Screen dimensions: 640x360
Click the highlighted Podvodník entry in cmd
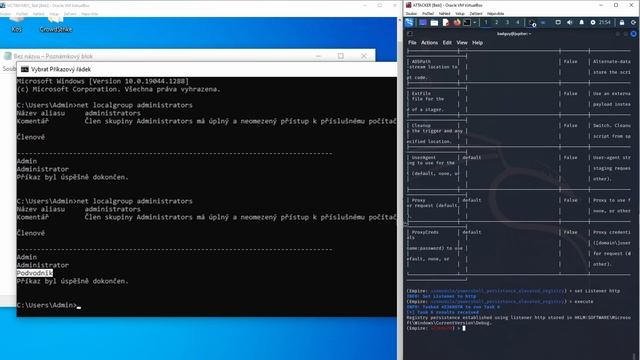(35, 273)
